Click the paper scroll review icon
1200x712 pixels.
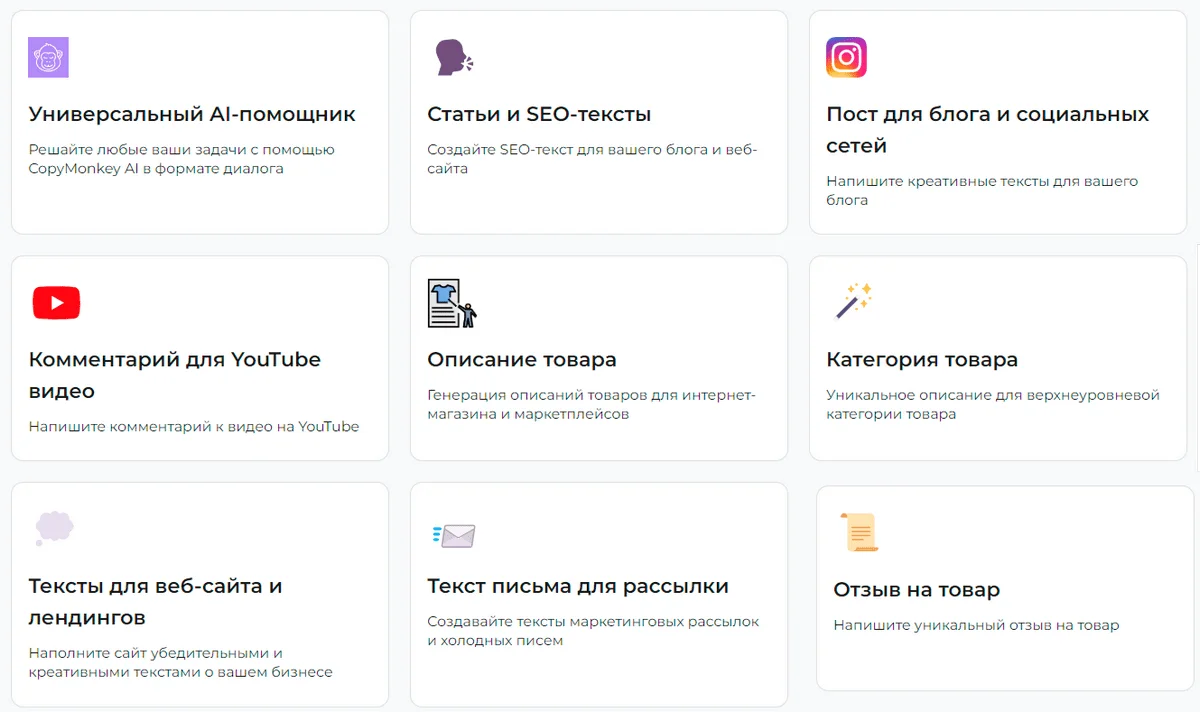click(x=859, y=532)
